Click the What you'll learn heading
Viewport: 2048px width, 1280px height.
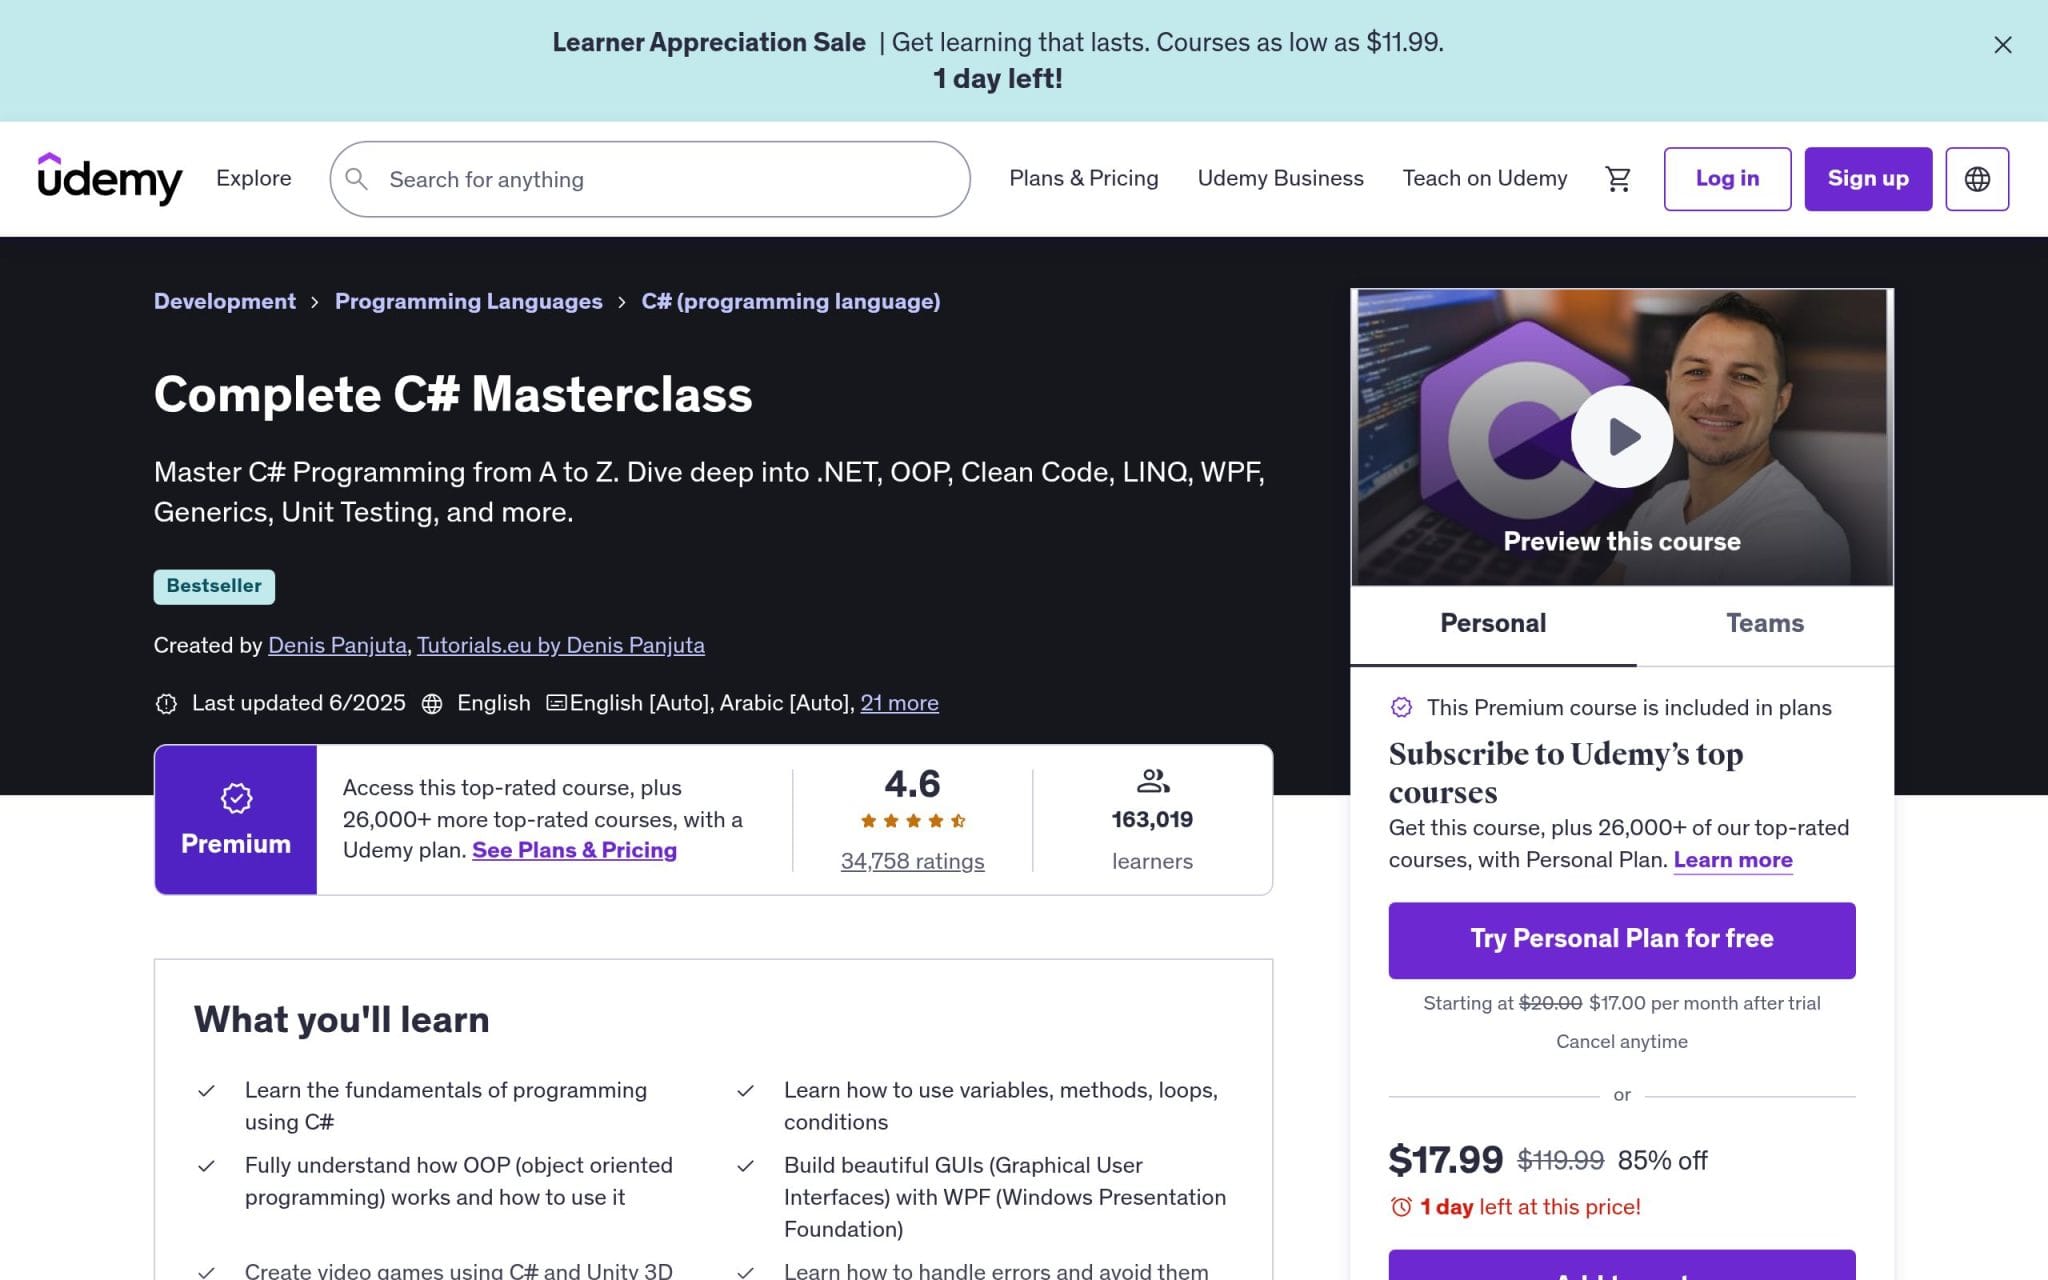pos(342,1020)
